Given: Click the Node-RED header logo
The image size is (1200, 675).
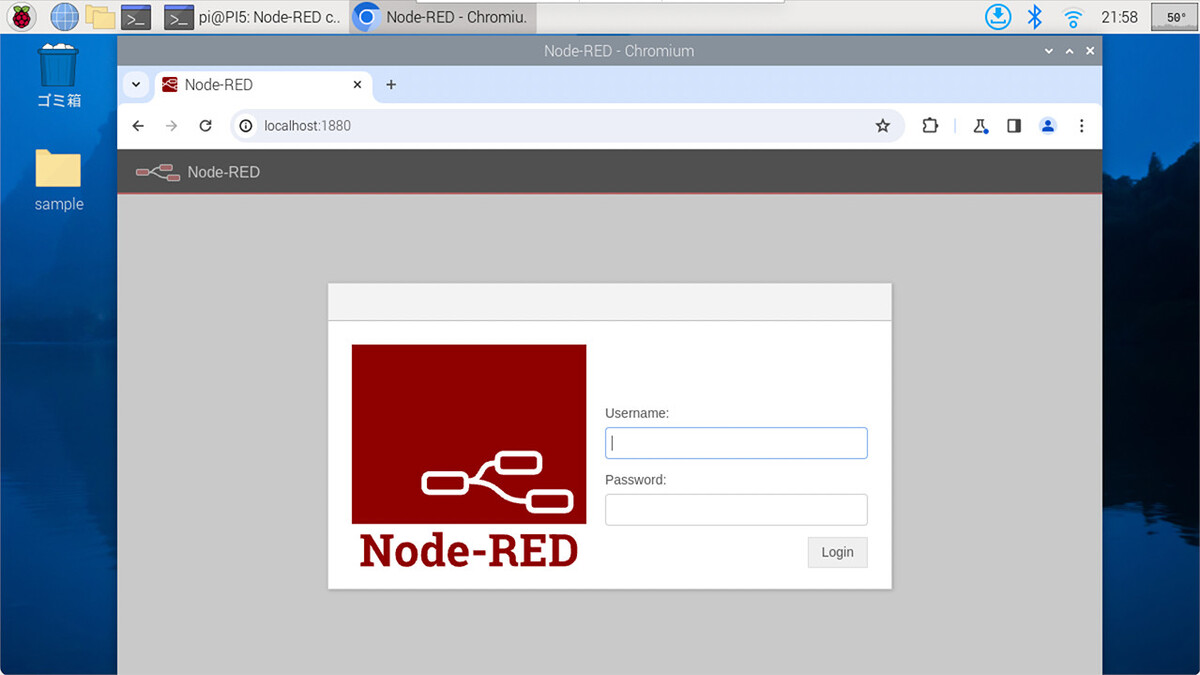Looking at the screenshot, I should point(198,172).
